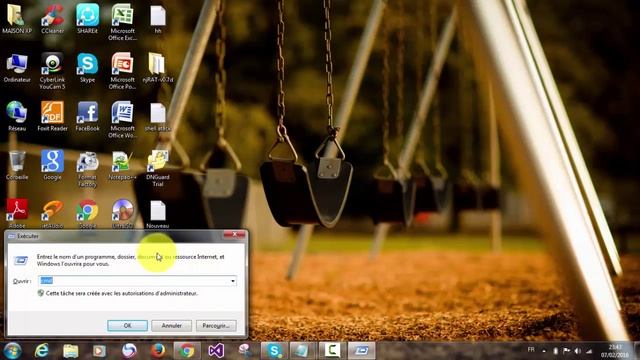Open the volume tray icon
640x360 pixels.
[x=578, y=351]
